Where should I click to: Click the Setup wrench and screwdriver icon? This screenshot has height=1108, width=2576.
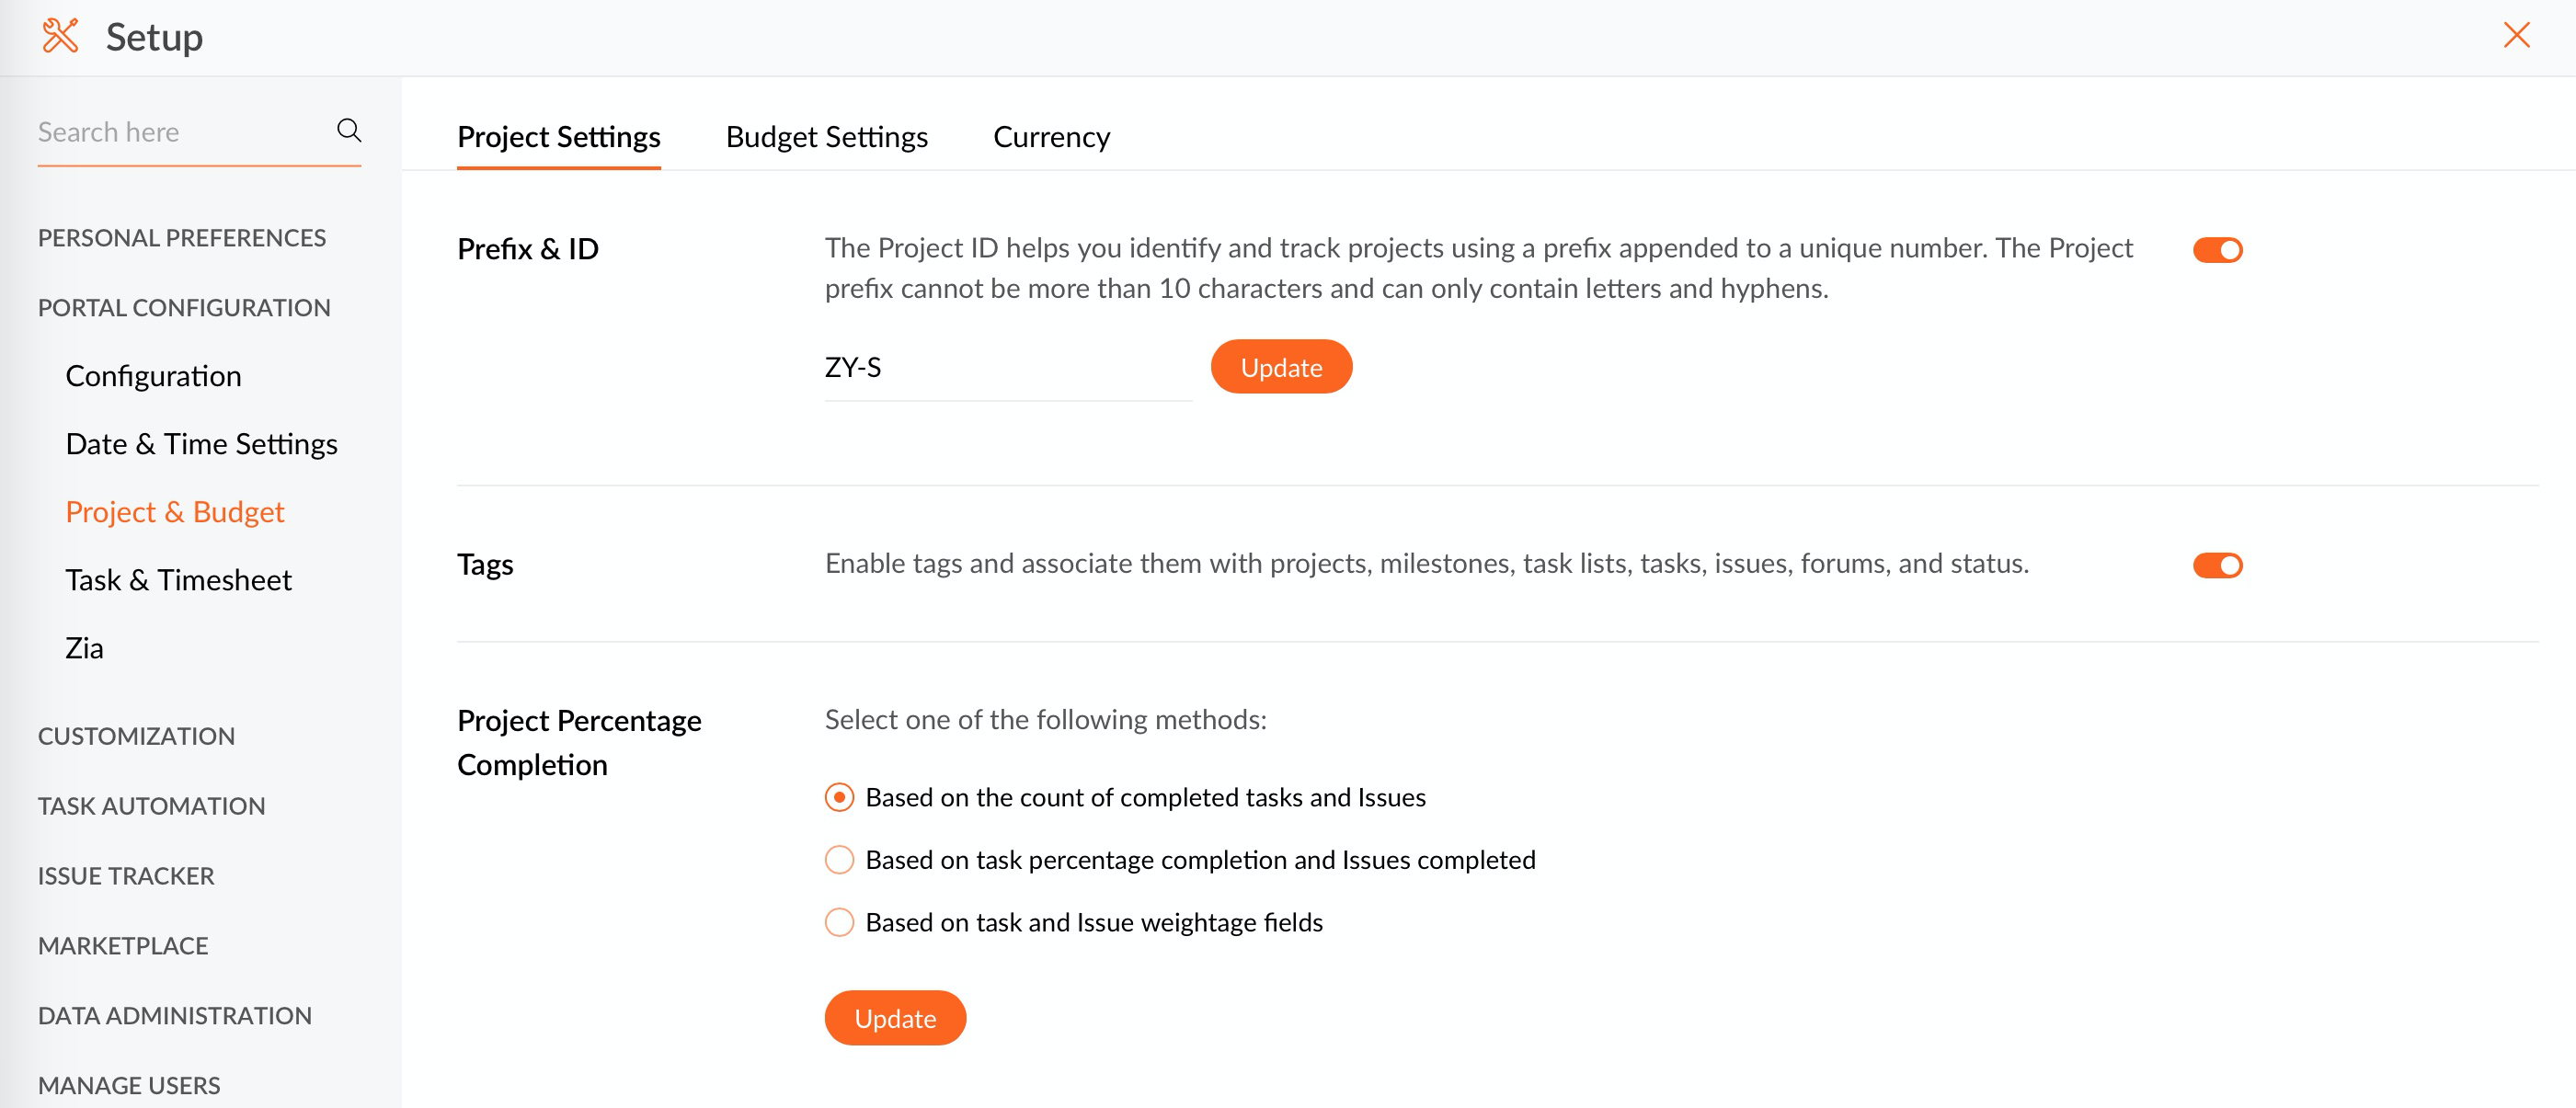(60, 36)
